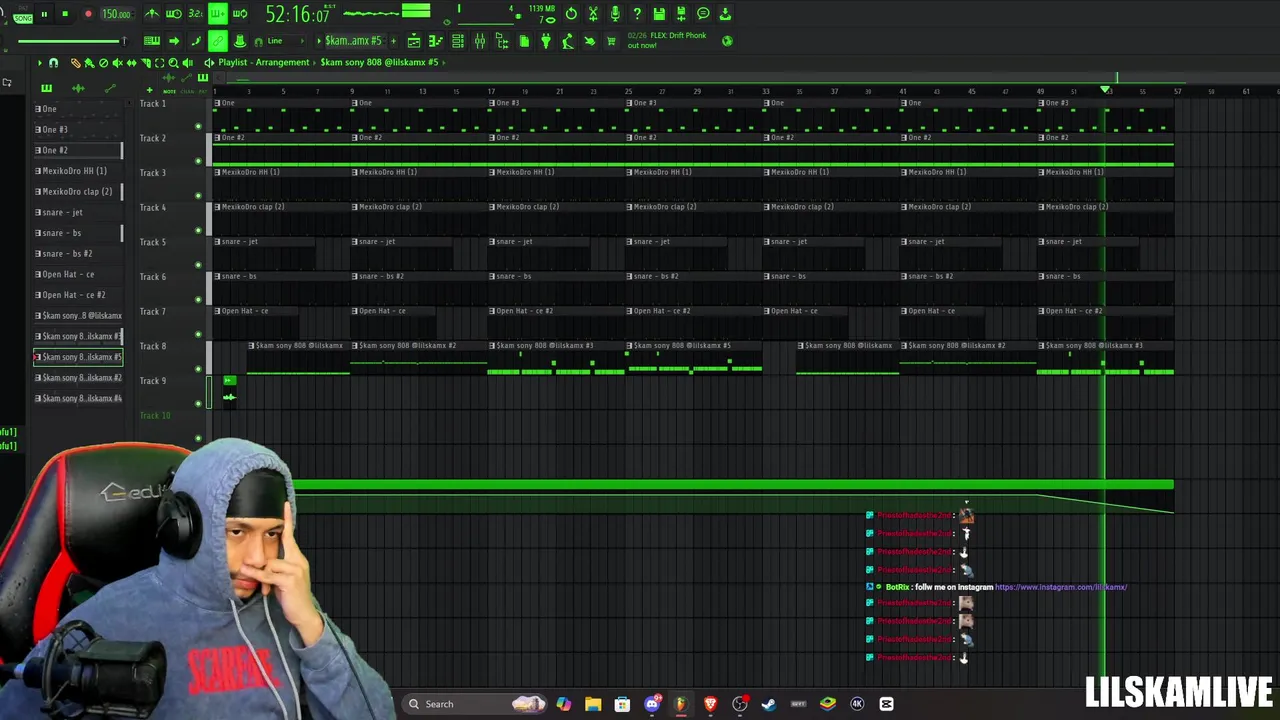Open playlist menu arrow left of magnet

click(39, 63)
